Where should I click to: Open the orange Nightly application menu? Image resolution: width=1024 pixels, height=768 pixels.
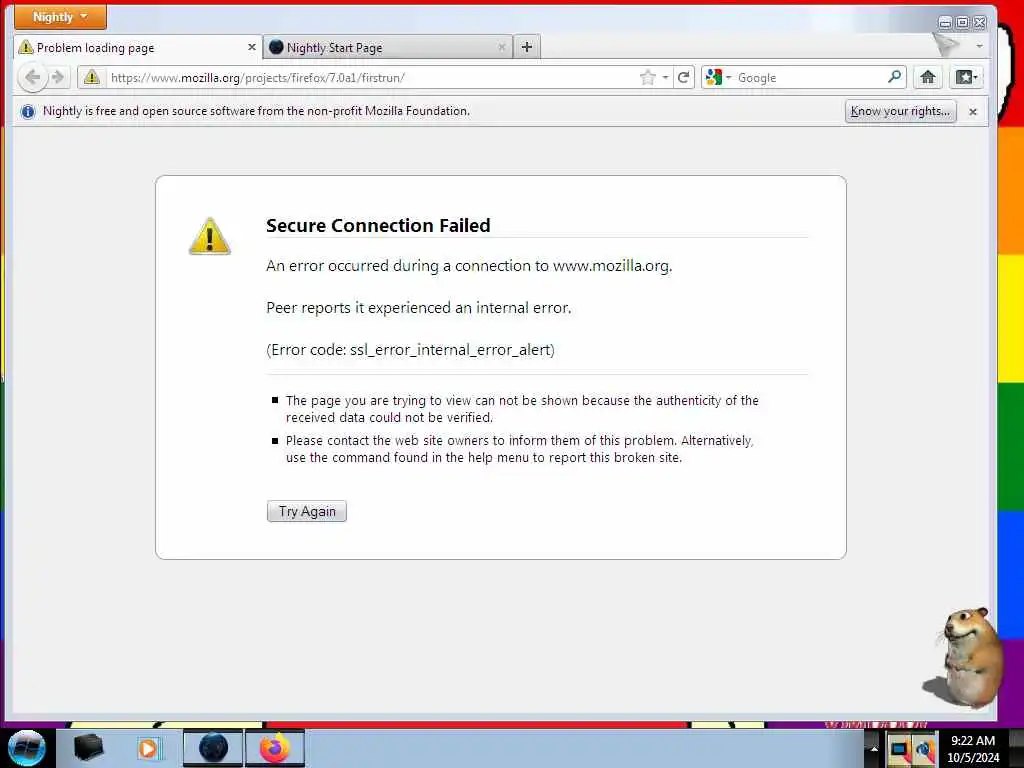(x=60, y=17)
